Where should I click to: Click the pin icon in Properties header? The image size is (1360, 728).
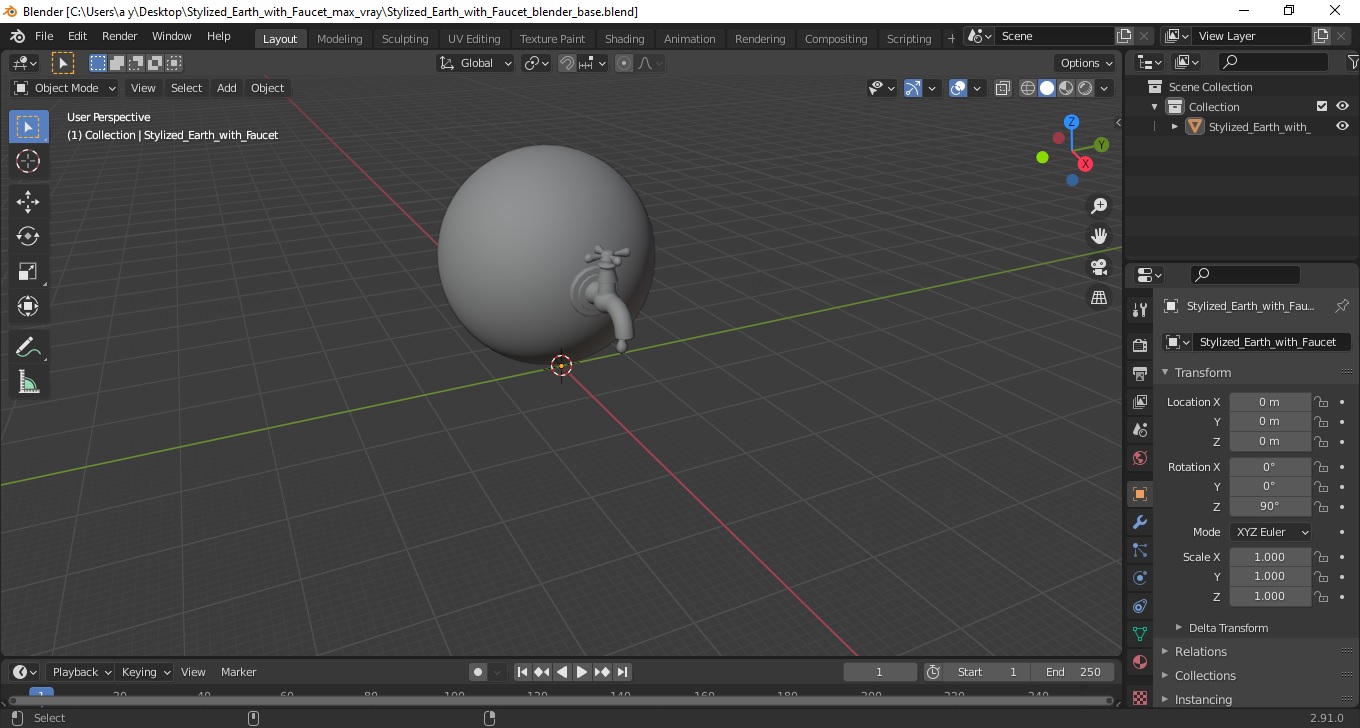pyautogui.click(x=1342, y=306)
